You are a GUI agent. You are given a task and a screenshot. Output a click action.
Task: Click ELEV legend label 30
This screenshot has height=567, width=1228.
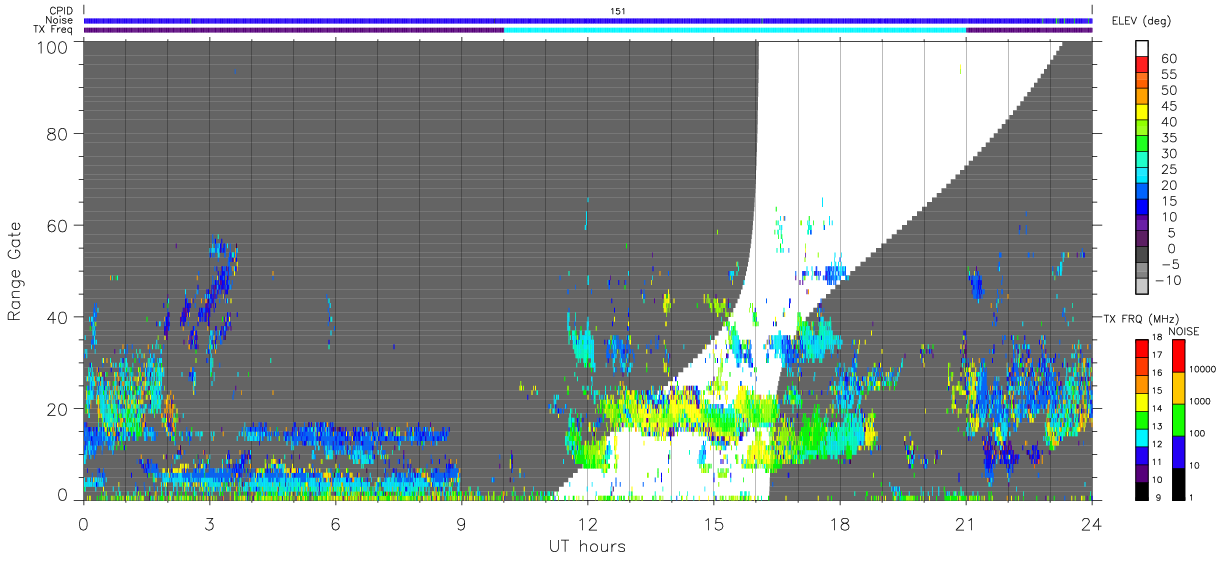1170,153
